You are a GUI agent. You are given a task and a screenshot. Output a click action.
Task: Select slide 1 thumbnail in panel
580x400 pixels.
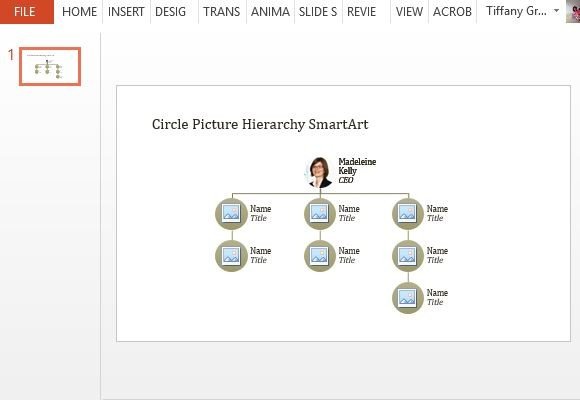(50, 66)
